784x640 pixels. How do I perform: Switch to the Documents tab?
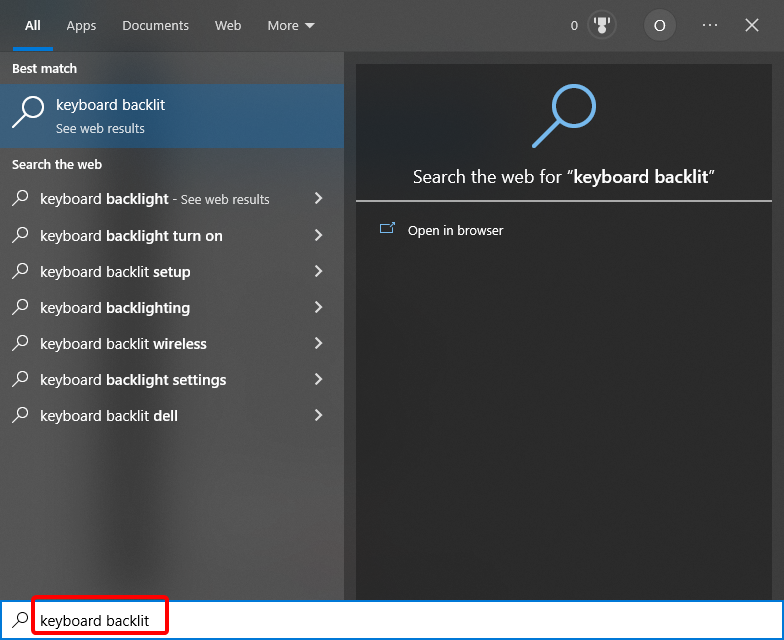click(x=155, y=25)
